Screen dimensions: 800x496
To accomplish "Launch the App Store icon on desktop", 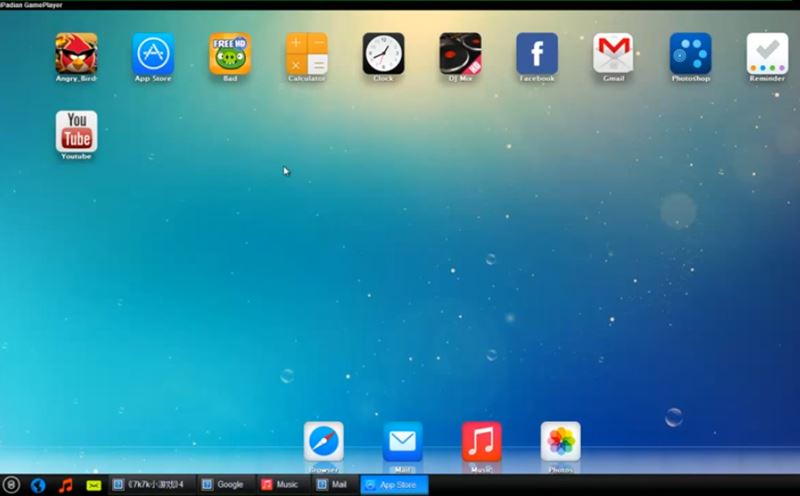I will [x=153, y=54].
